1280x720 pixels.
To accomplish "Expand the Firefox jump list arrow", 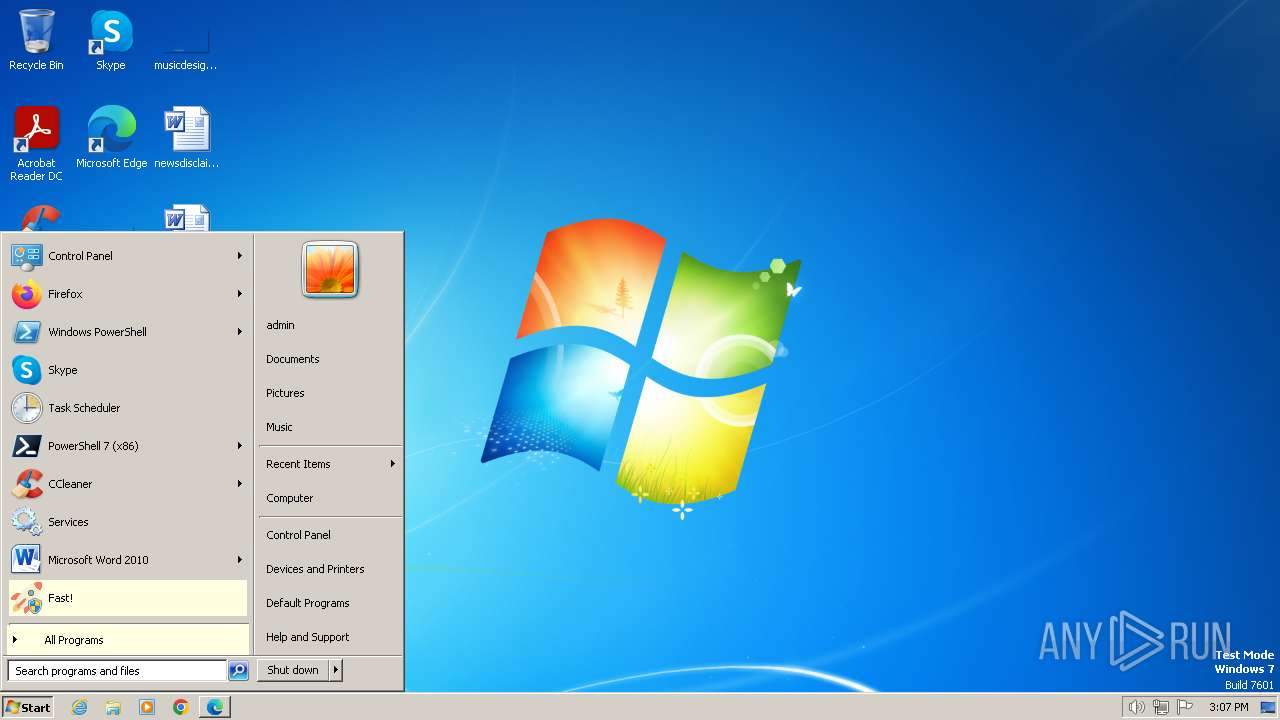I will [240, 294].
